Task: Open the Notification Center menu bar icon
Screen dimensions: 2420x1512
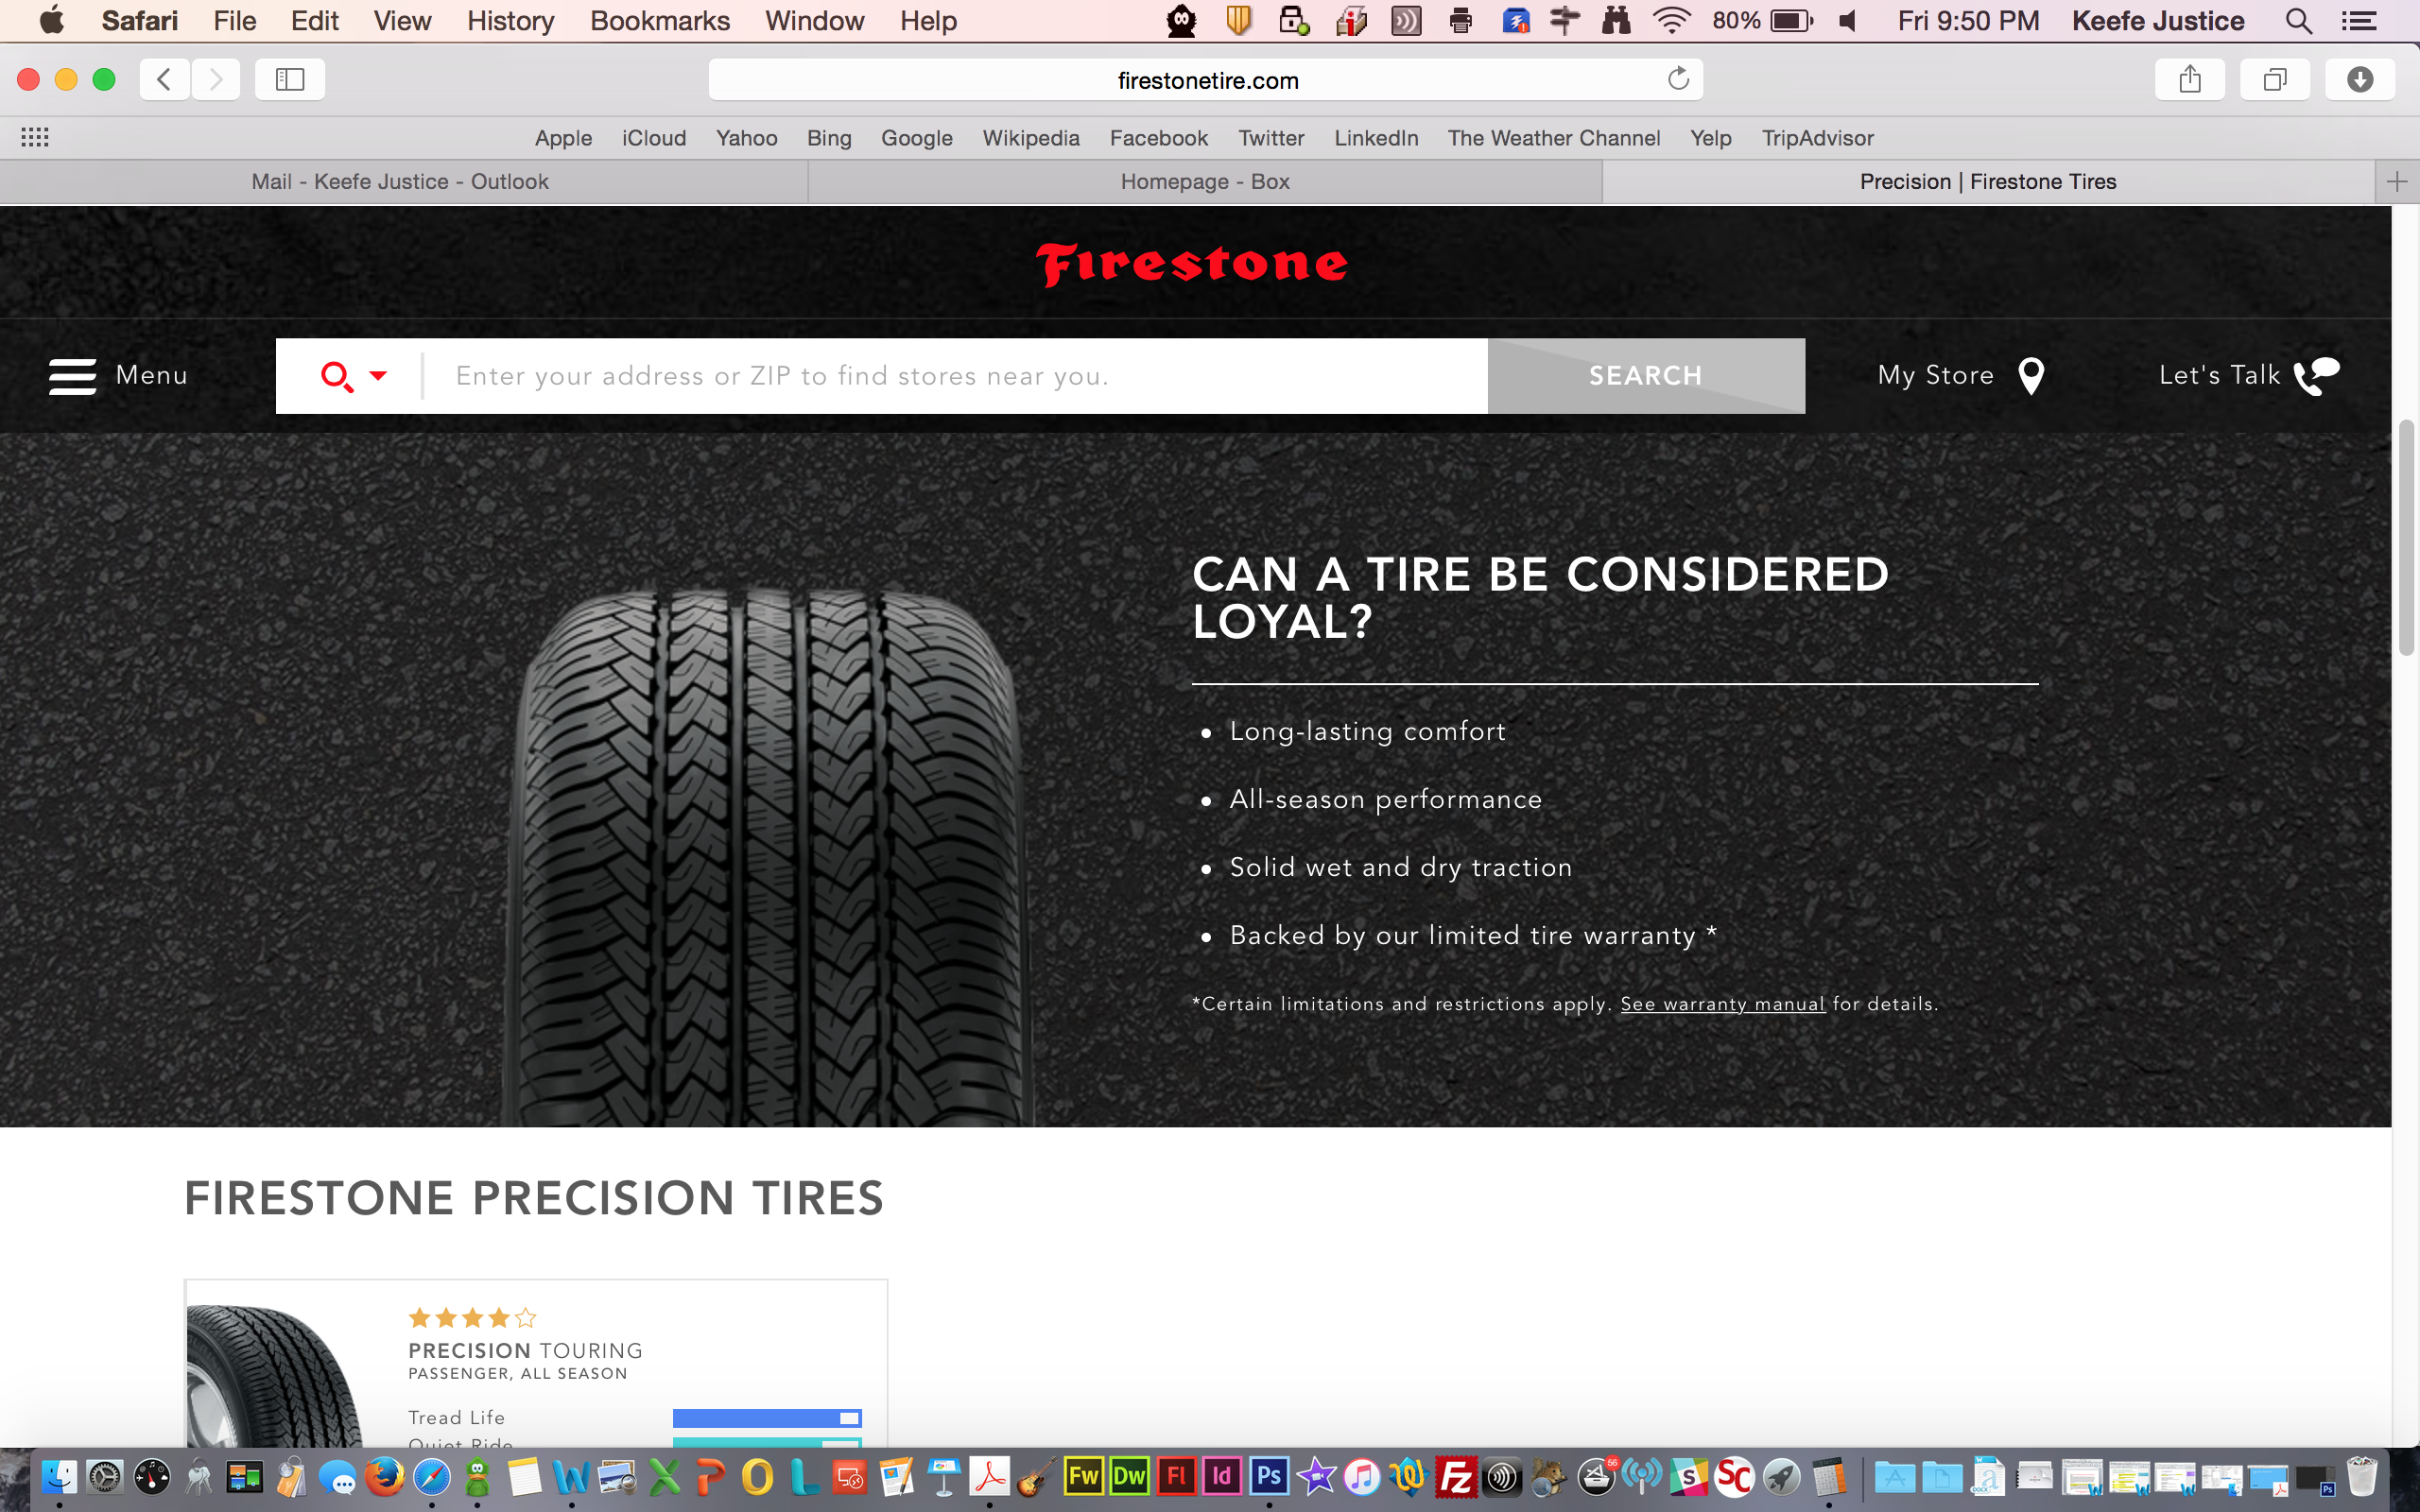Action: pyautogui.click(x=2359, y=21)
